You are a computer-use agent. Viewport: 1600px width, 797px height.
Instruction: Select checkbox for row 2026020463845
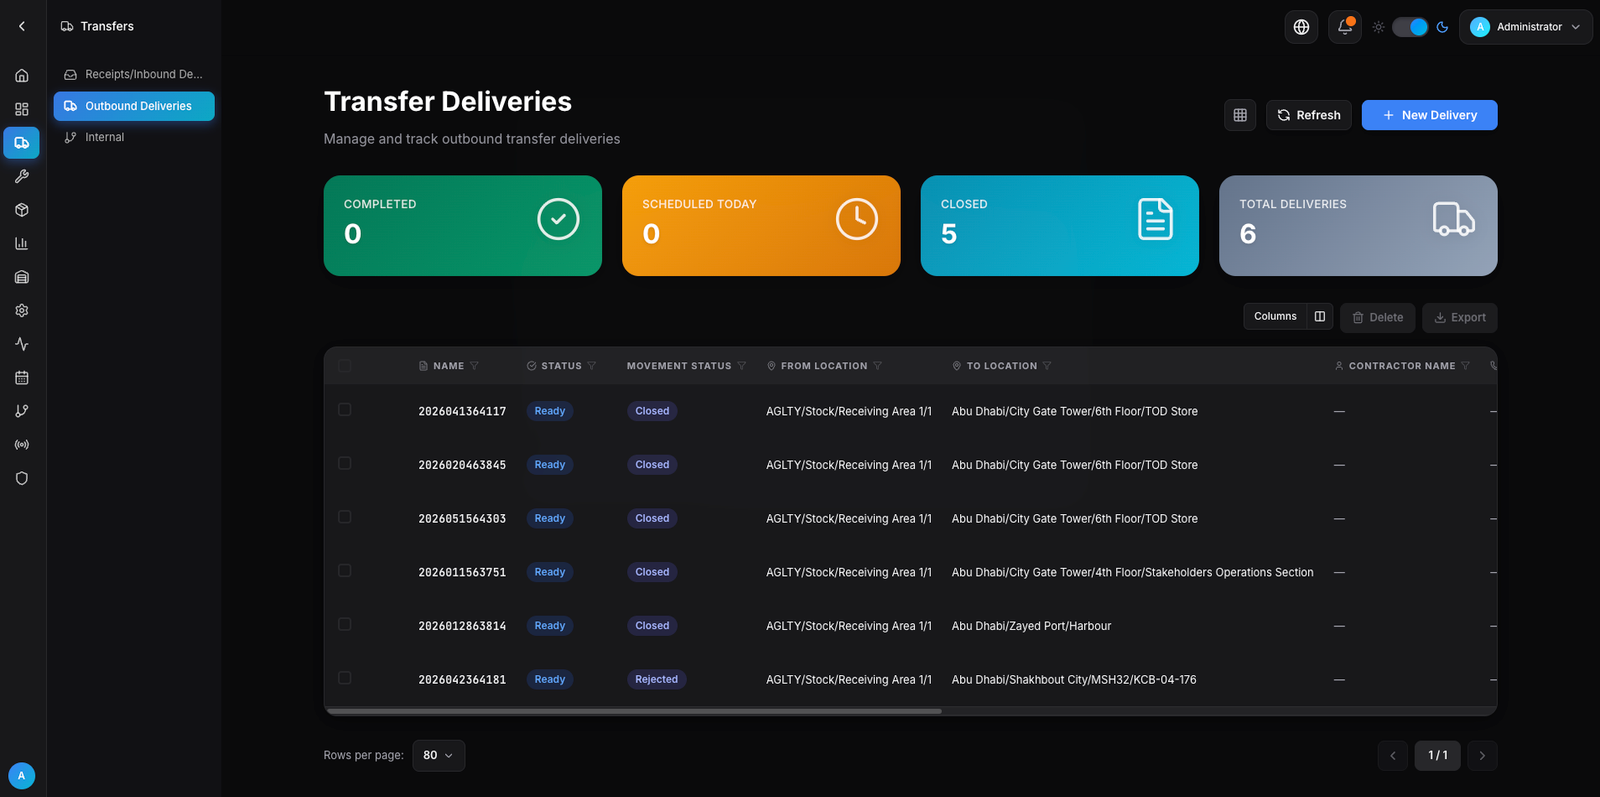coord(345,464)
